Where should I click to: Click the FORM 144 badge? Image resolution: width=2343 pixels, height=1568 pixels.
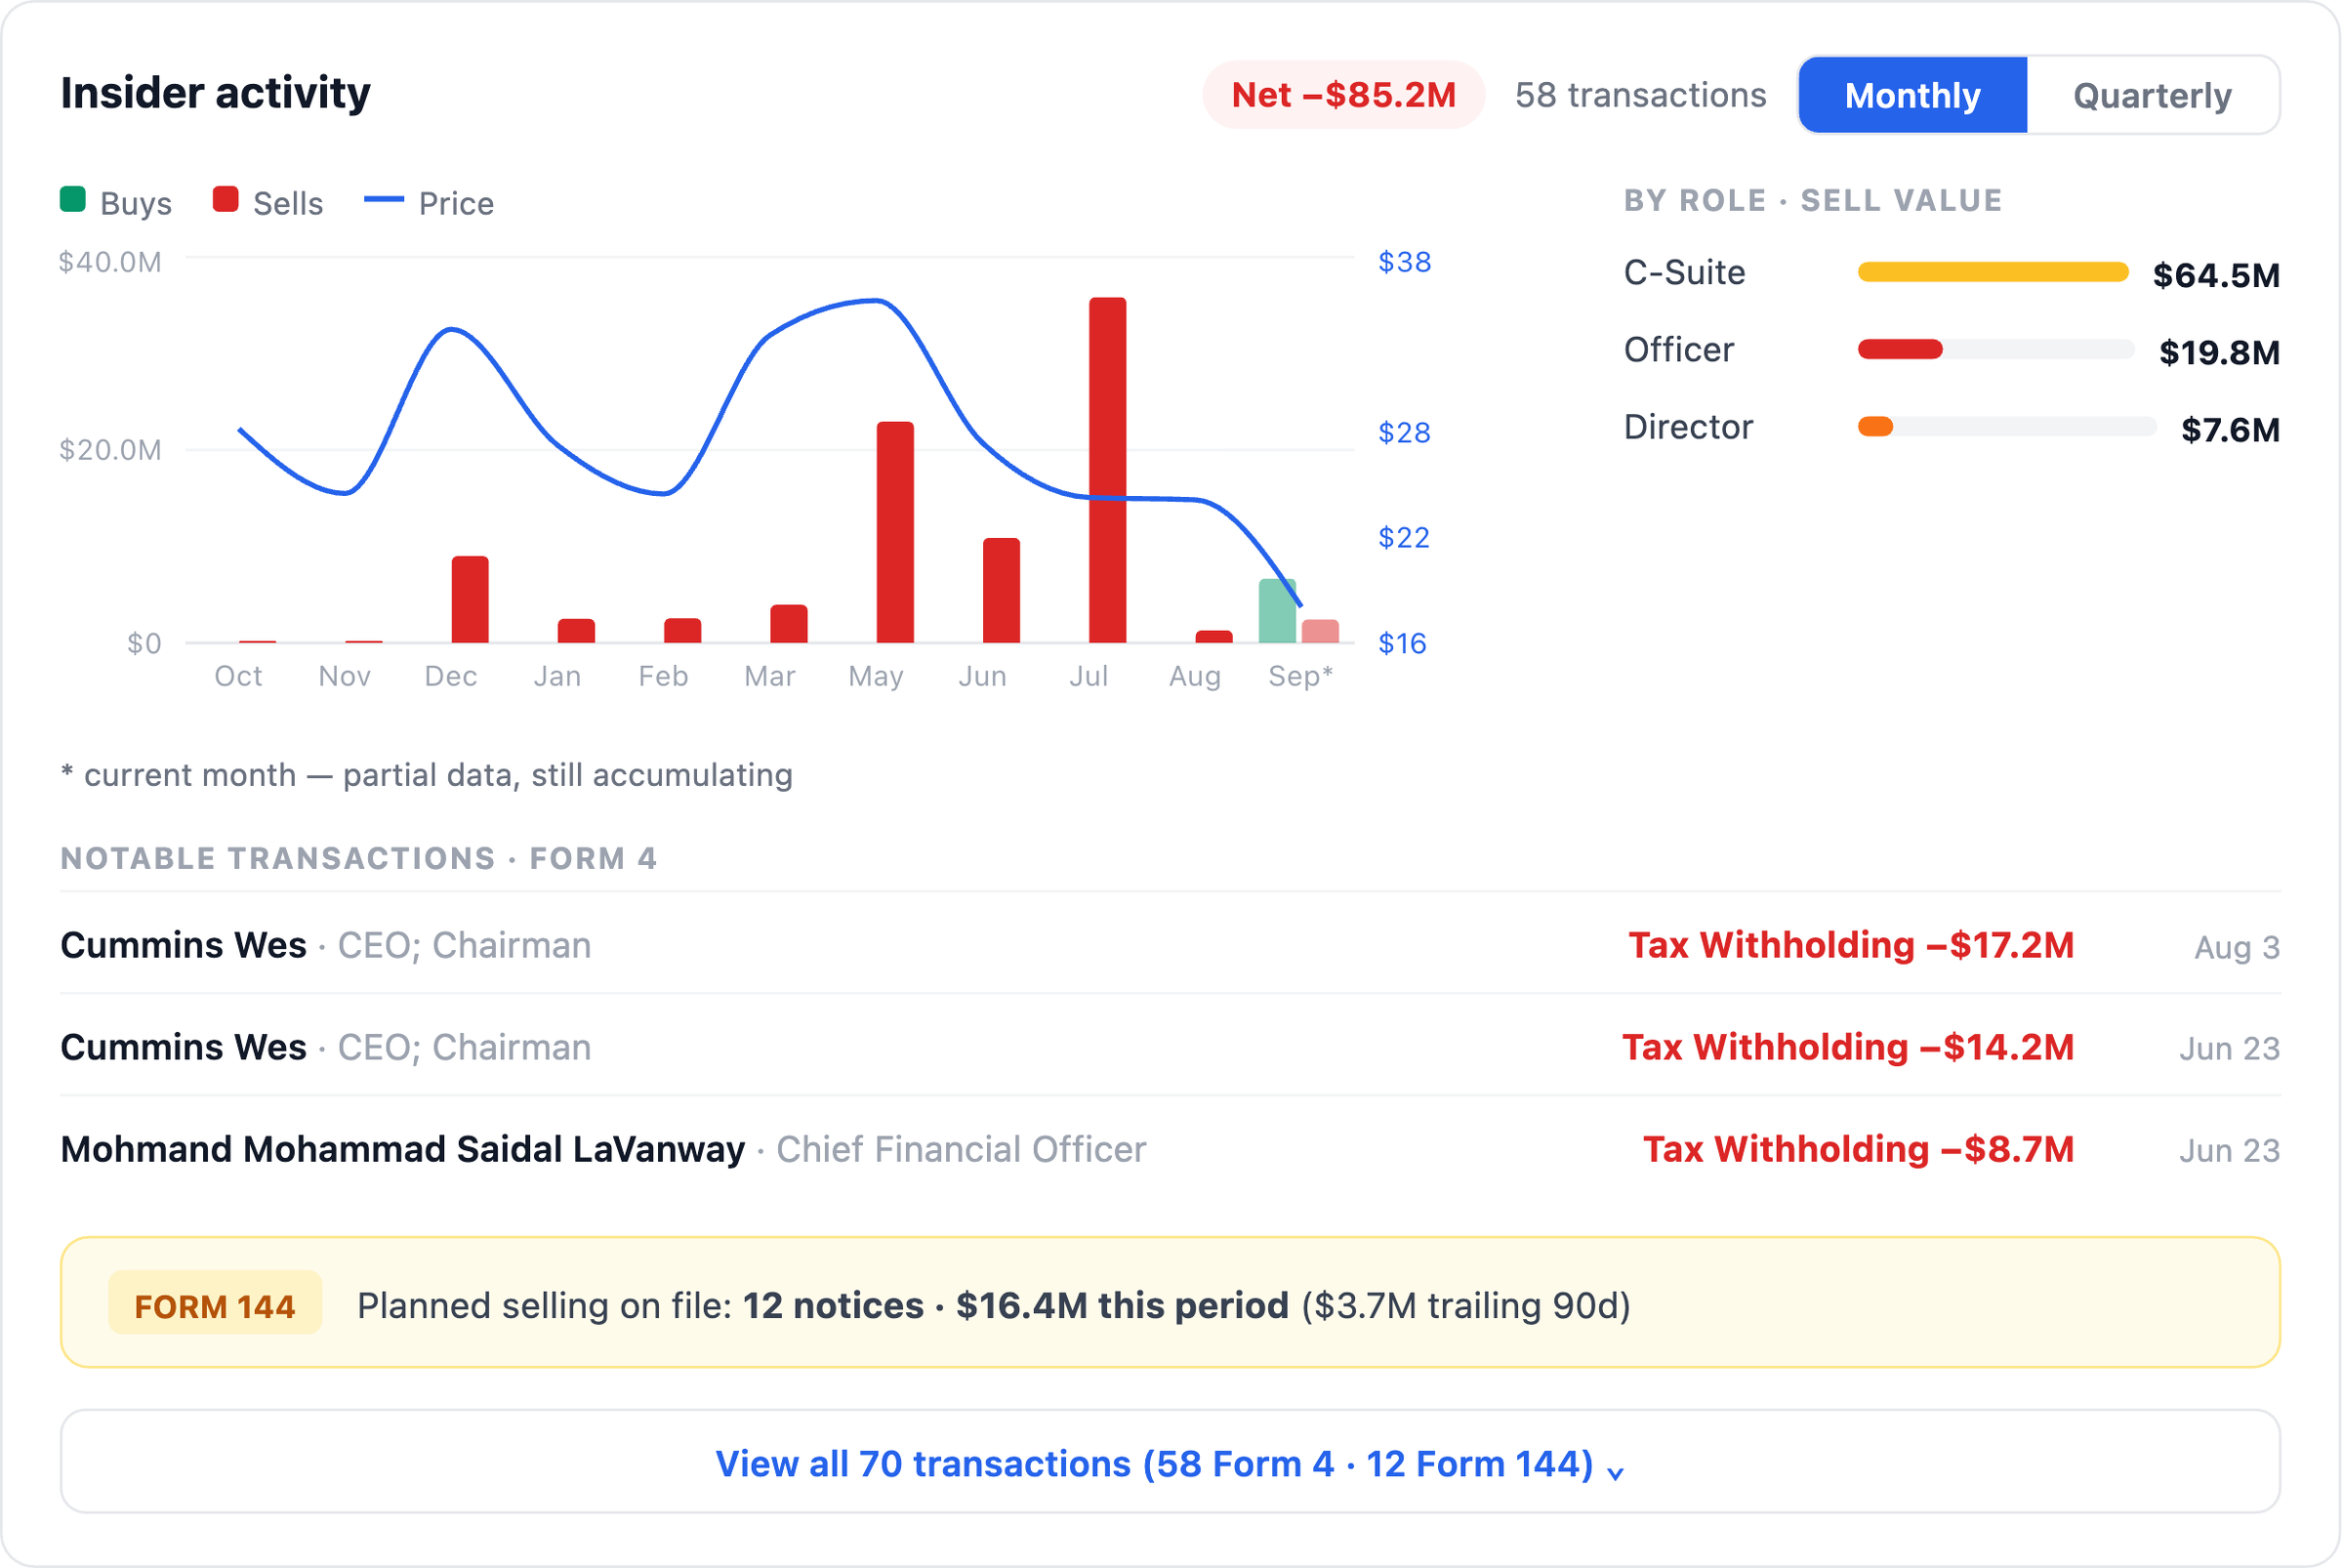click(215, 1305)
